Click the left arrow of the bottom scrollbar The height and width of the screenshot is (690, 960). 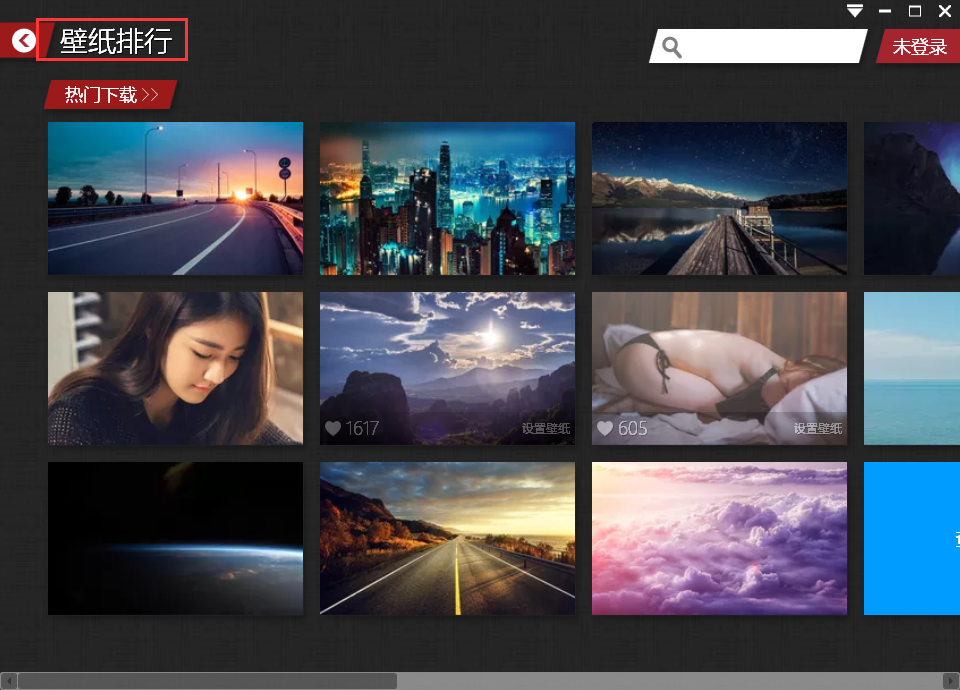tap(8, 679)
